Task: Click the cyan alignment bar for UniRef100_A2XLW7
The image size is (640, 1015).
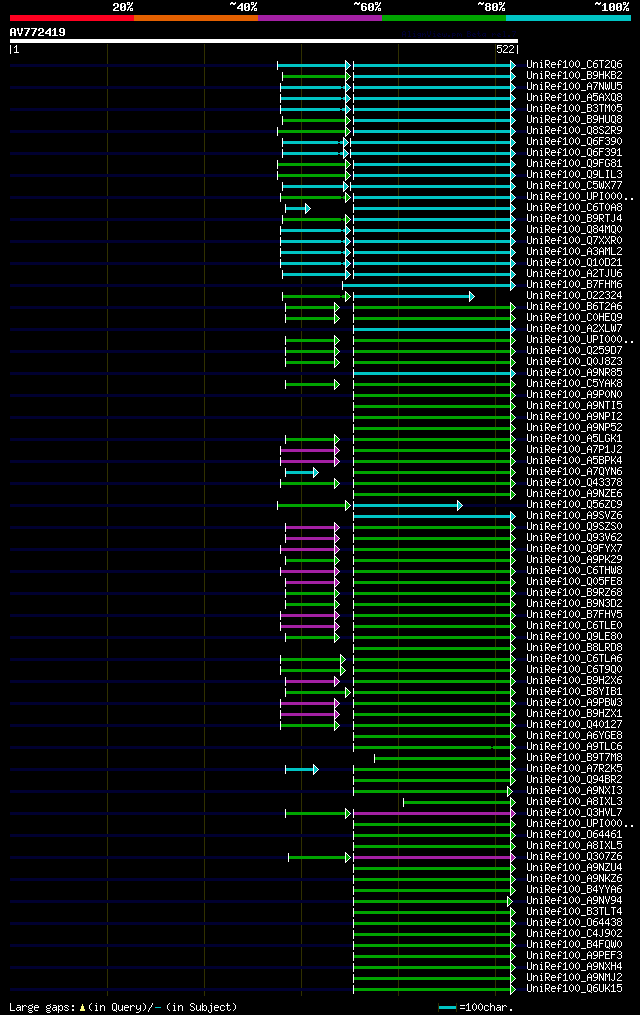Action: click(434, 329)
